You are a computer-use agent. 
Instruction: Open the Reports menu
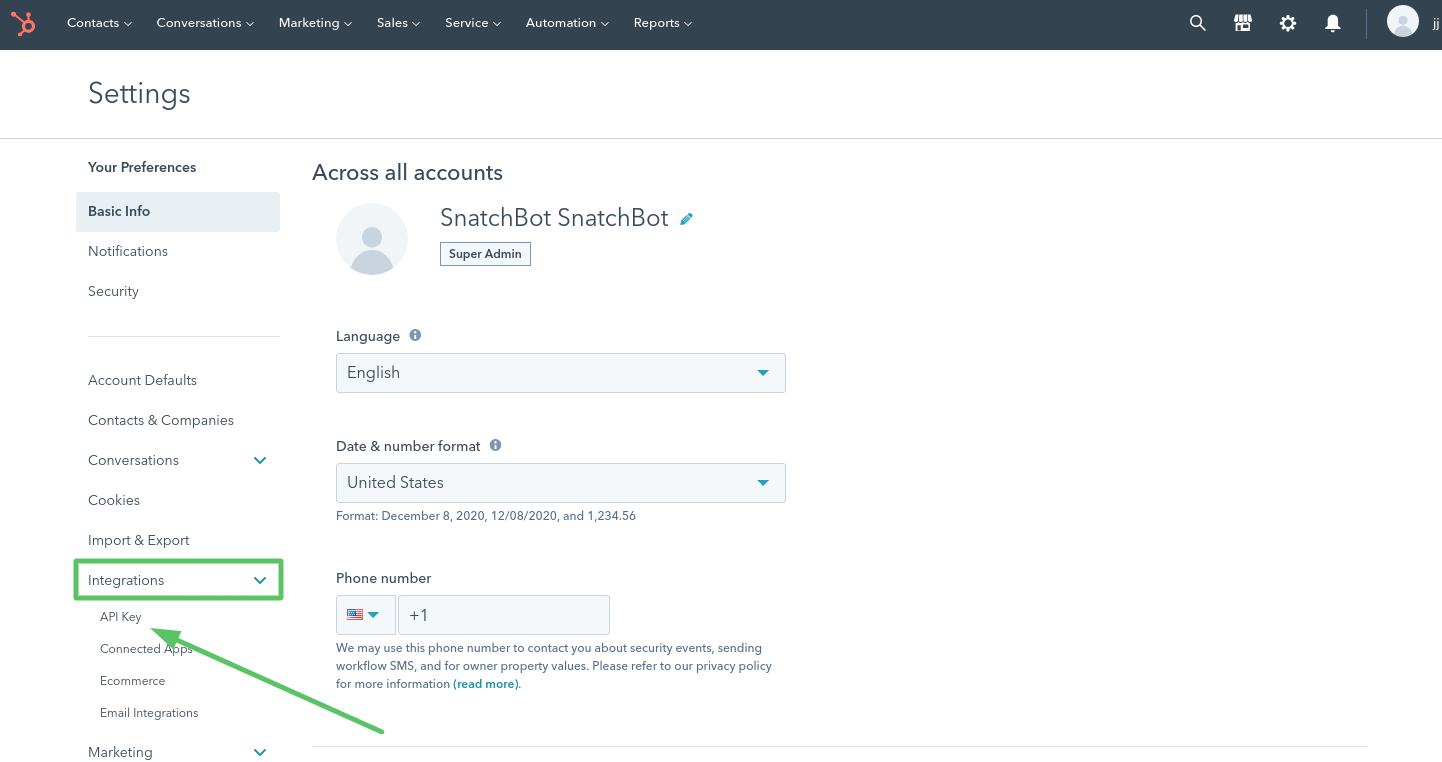662,23
